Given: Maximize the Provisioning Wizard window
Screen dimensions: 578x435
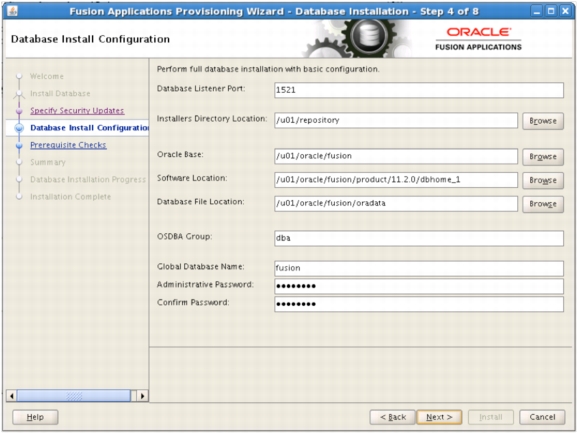Looking at the screenshot, I should [551, 11].
